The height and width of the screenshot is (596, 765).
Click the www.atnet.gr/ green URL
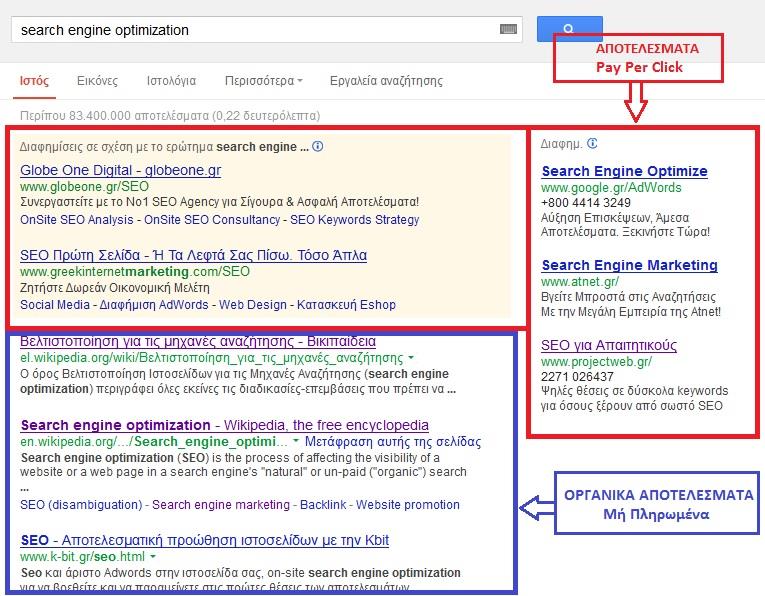tap(580, 281)
